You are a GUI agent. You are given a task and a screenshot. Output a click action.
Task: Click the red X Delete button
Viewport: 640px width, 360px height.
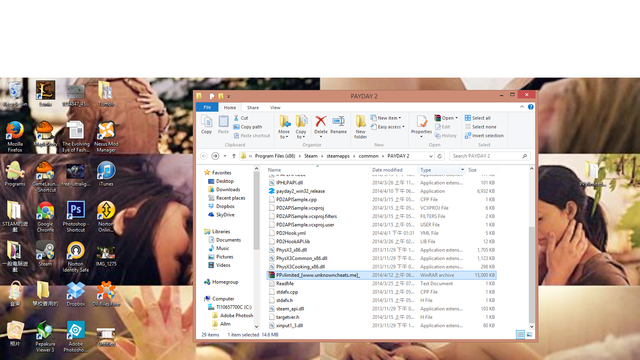[x=321, y=124]
